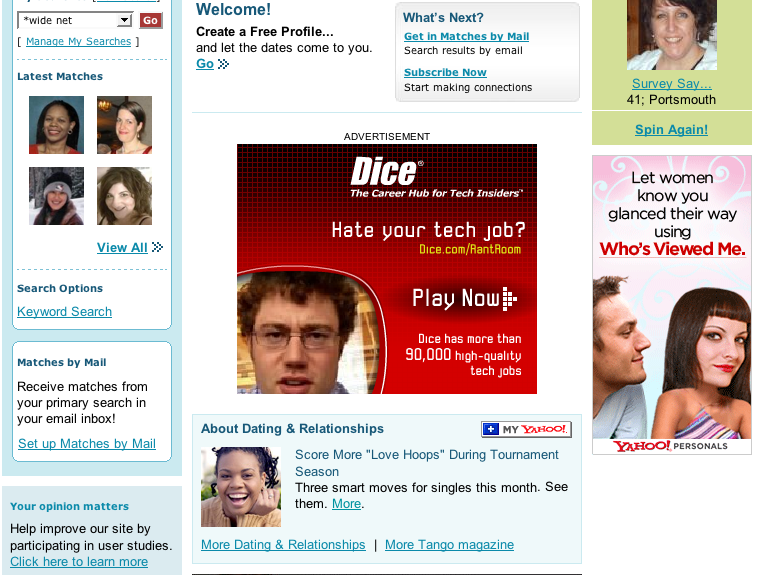Open More Tango magazine link
Viewport: 768px width, 575px height.
tap(449, 545)
